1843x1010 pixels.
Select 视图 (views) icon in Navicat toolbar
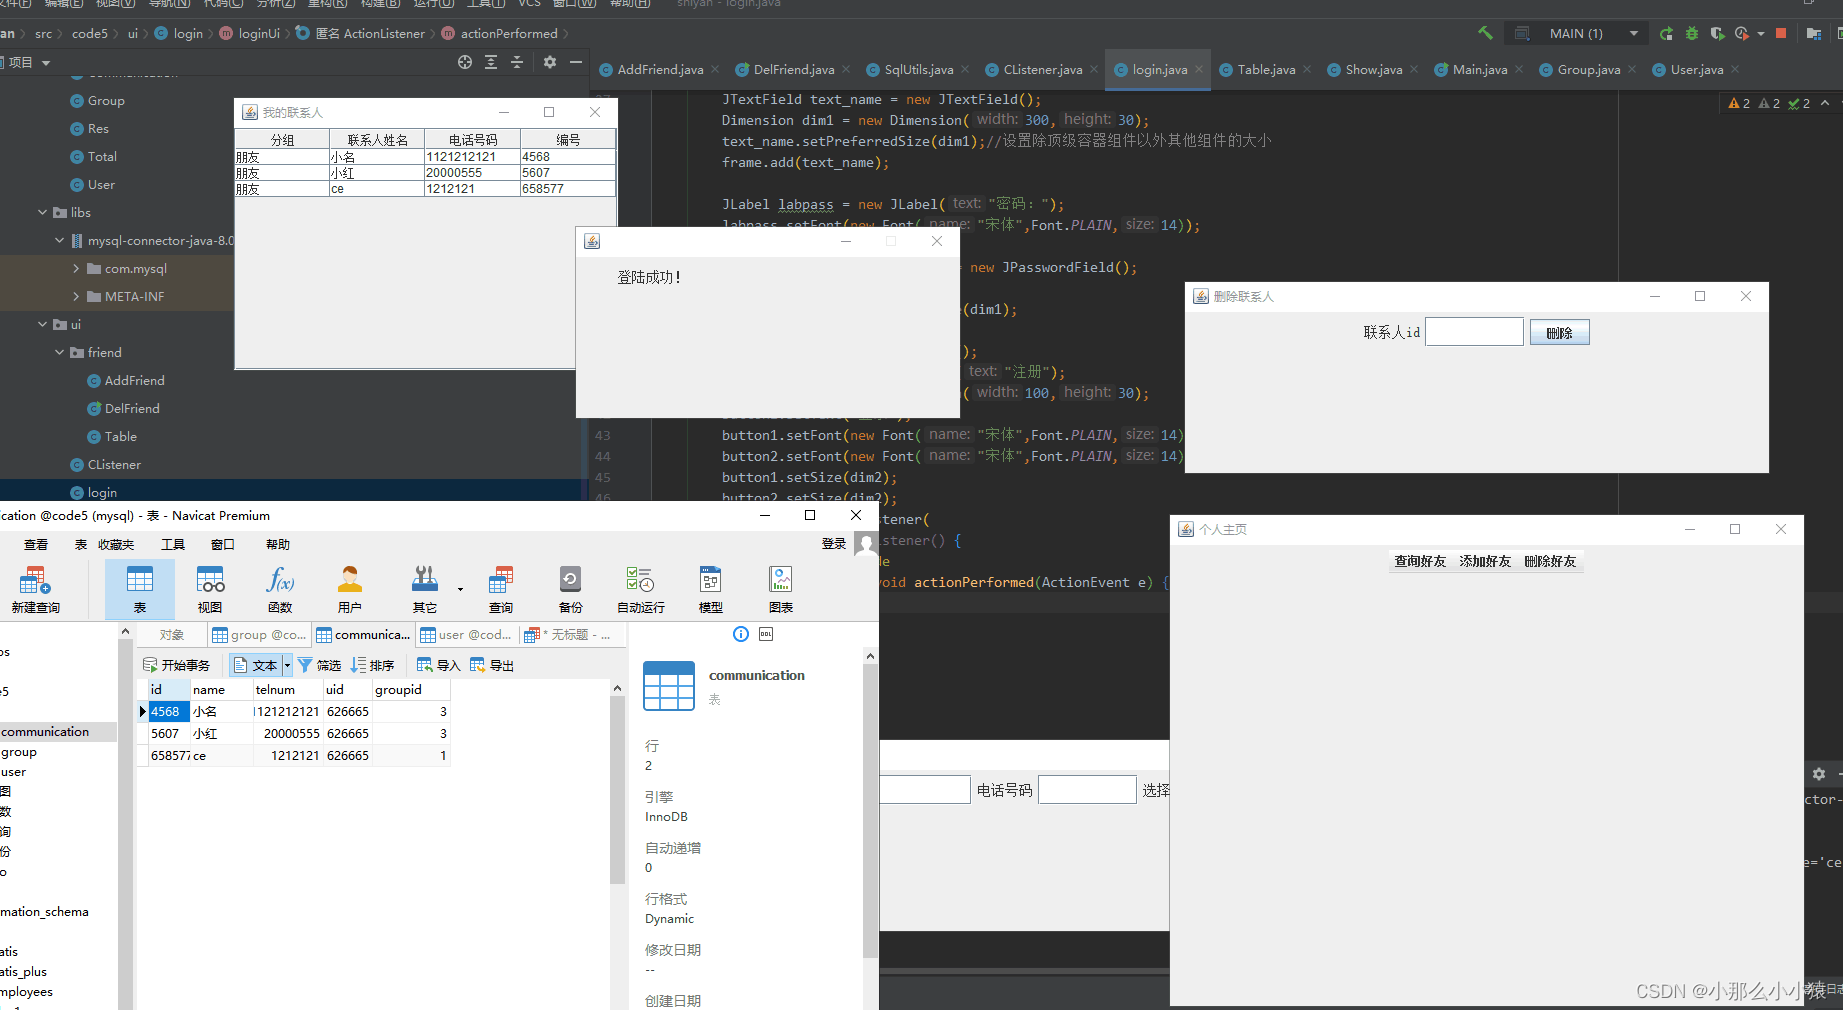[x=210, y=590]
